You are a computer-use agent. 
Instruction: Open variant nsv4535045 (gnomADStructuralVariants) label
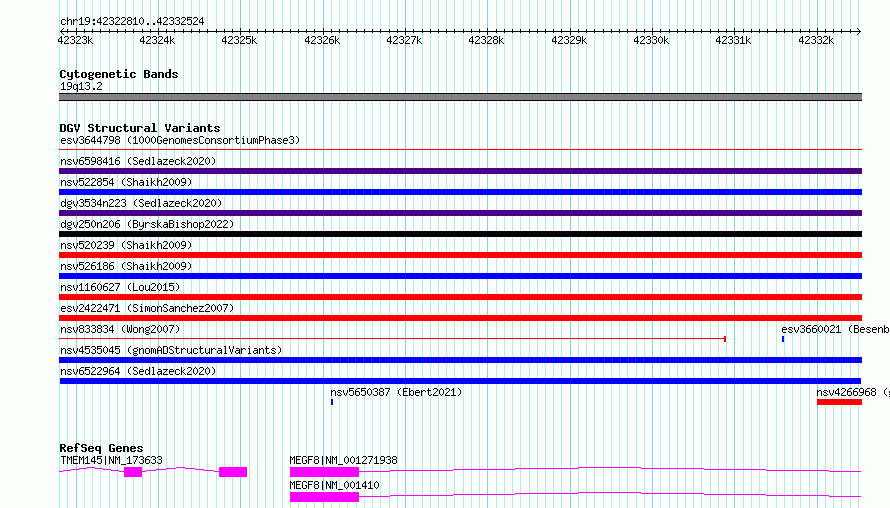coord(171,350)
